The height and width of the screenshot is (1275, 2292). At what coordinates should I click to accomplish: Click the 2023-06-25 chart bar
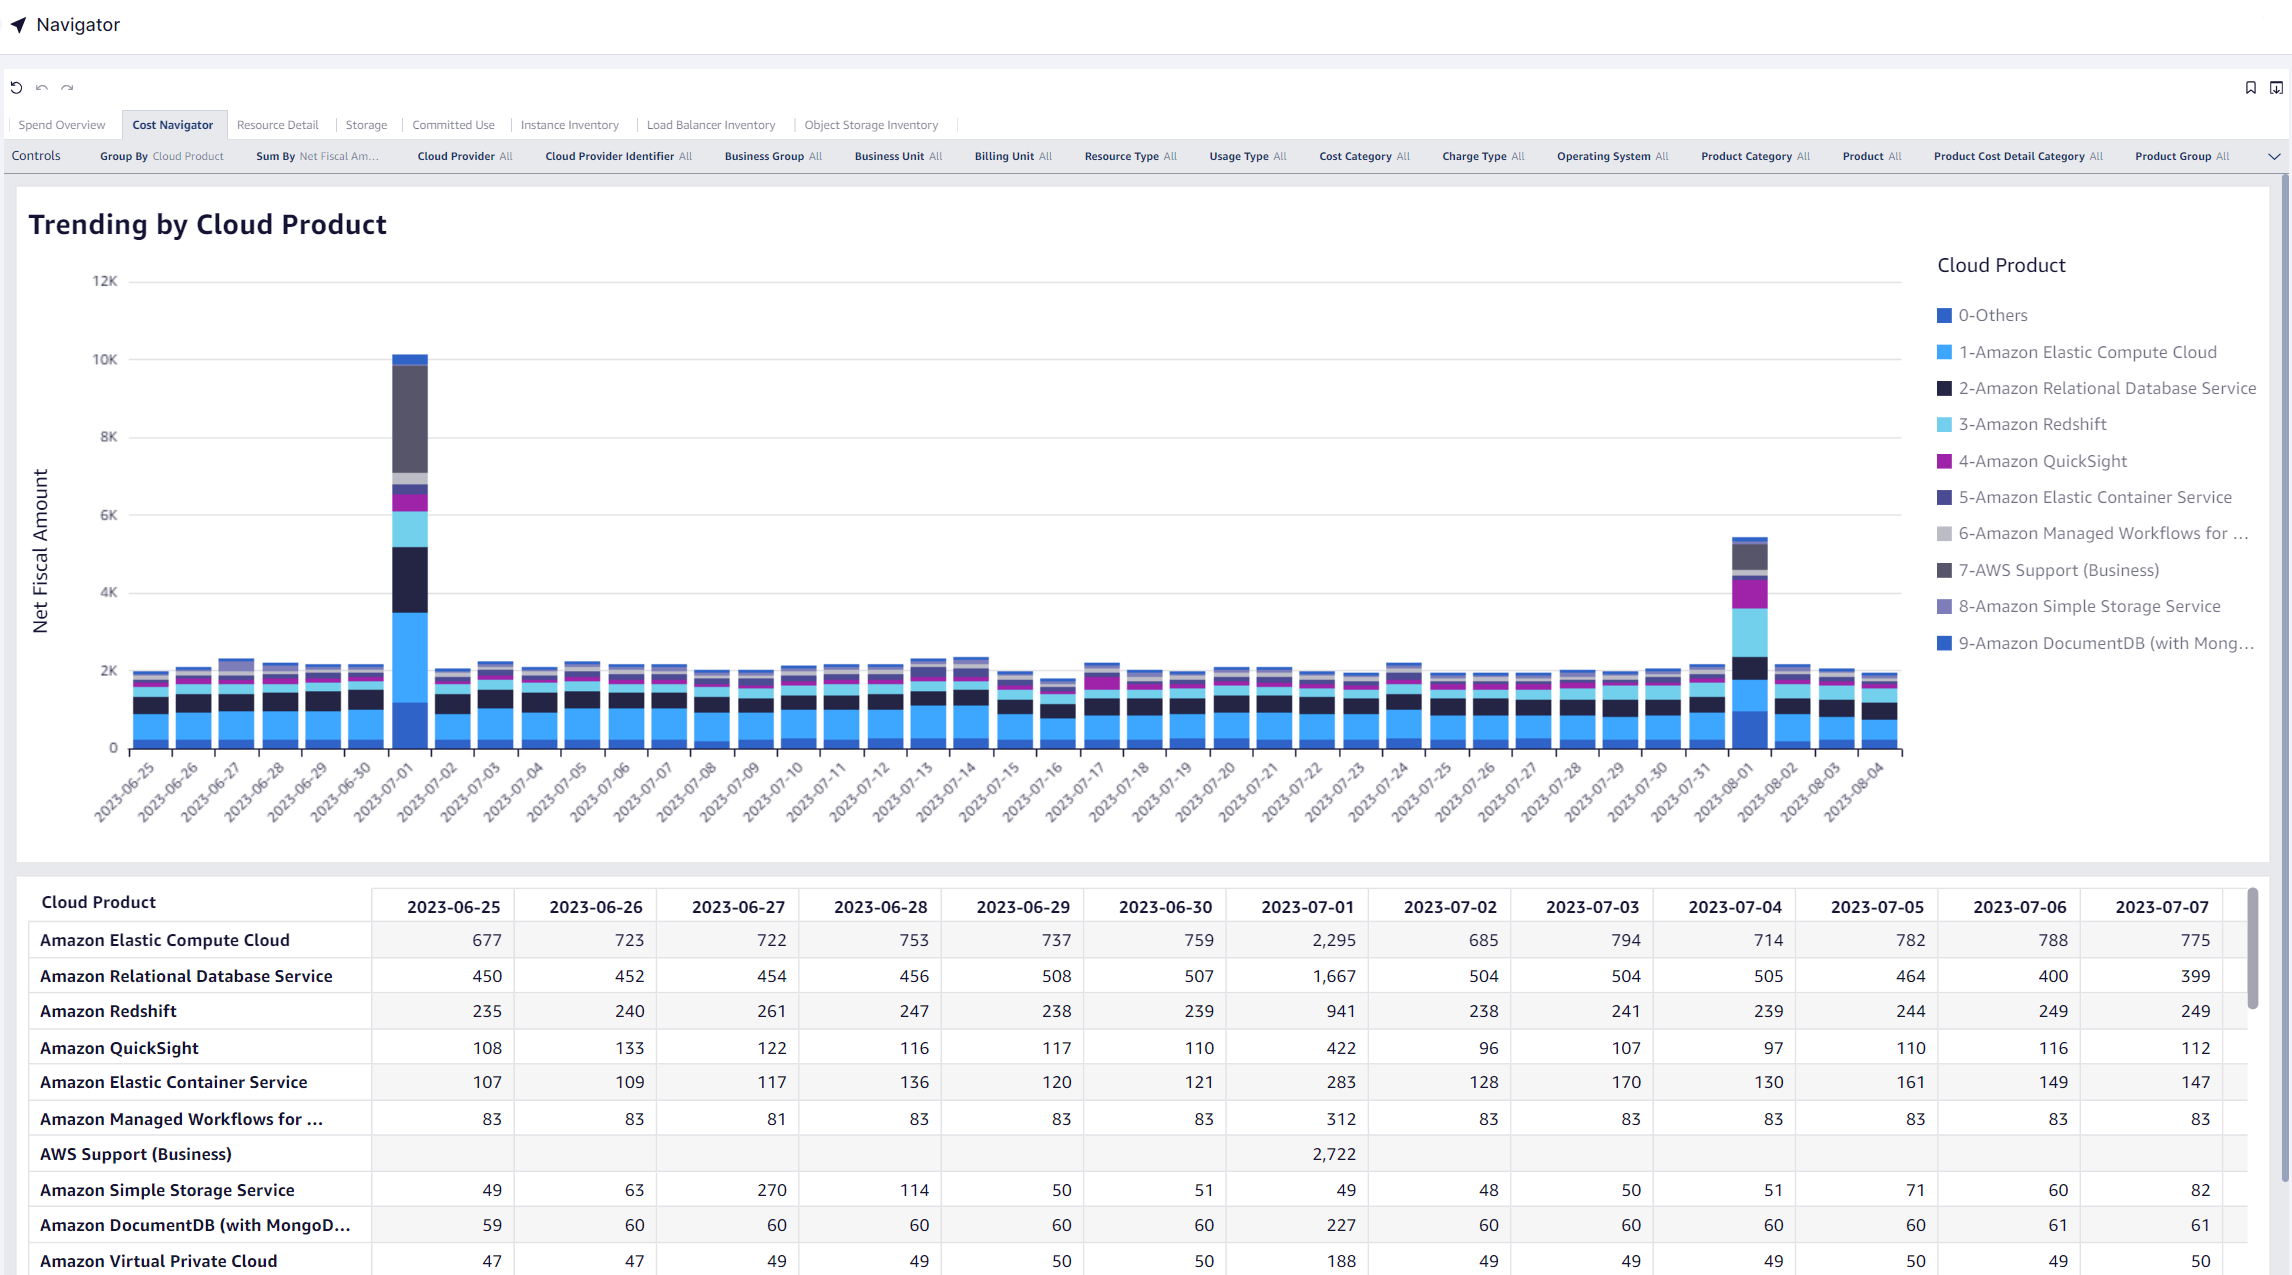[151, 710]
